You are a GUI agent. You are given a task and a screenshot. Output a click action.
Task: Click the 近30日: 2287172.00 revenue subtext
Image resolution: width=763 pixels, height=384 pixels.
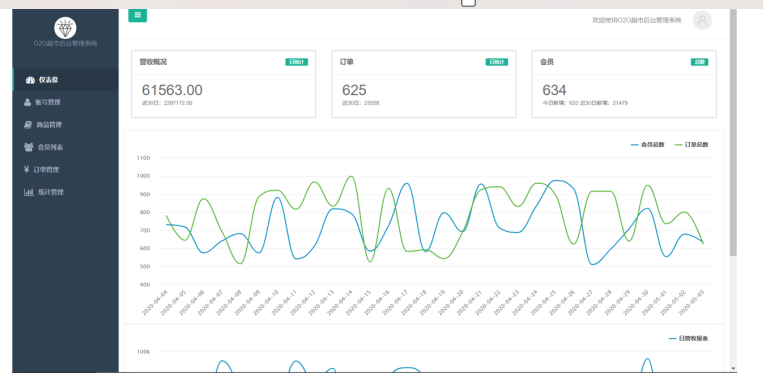[167, 103]
